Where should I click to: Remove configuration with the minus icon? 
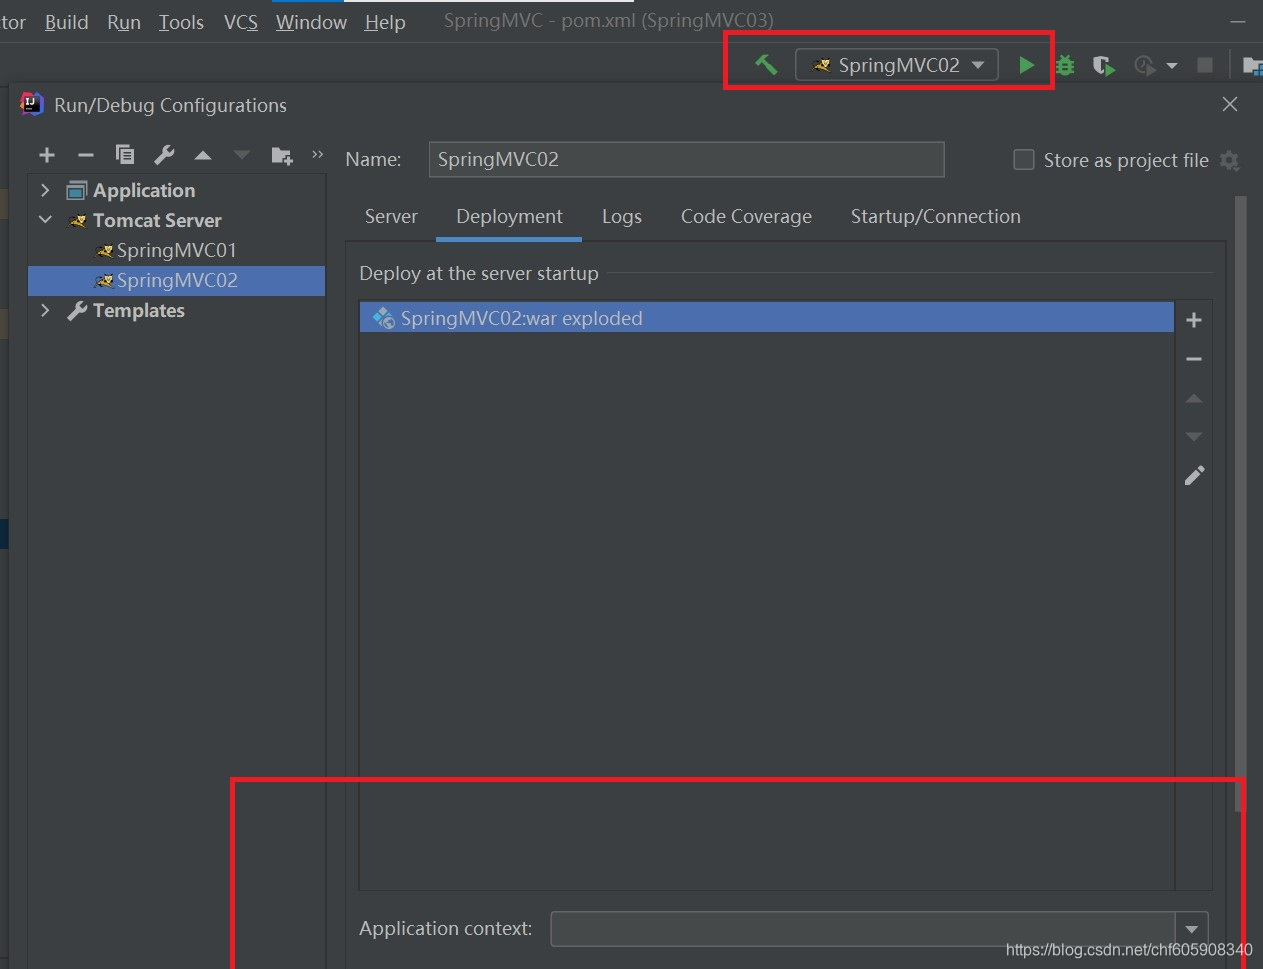pos(86,155)
